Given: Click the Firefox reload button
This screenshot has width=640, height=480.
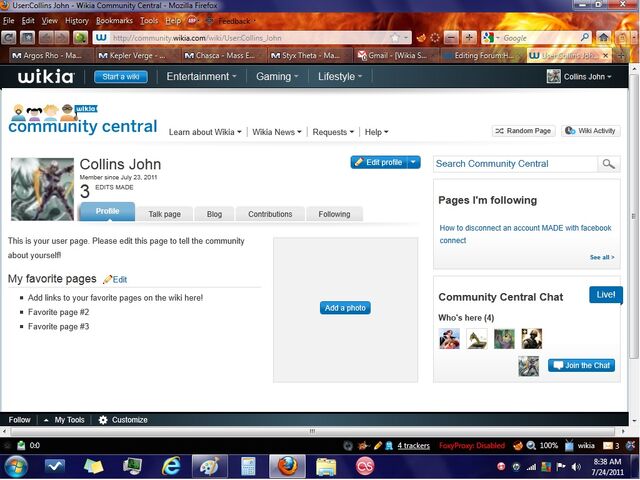Looking at the screenshot, I should pyautogui.click(x=9, y=38).
